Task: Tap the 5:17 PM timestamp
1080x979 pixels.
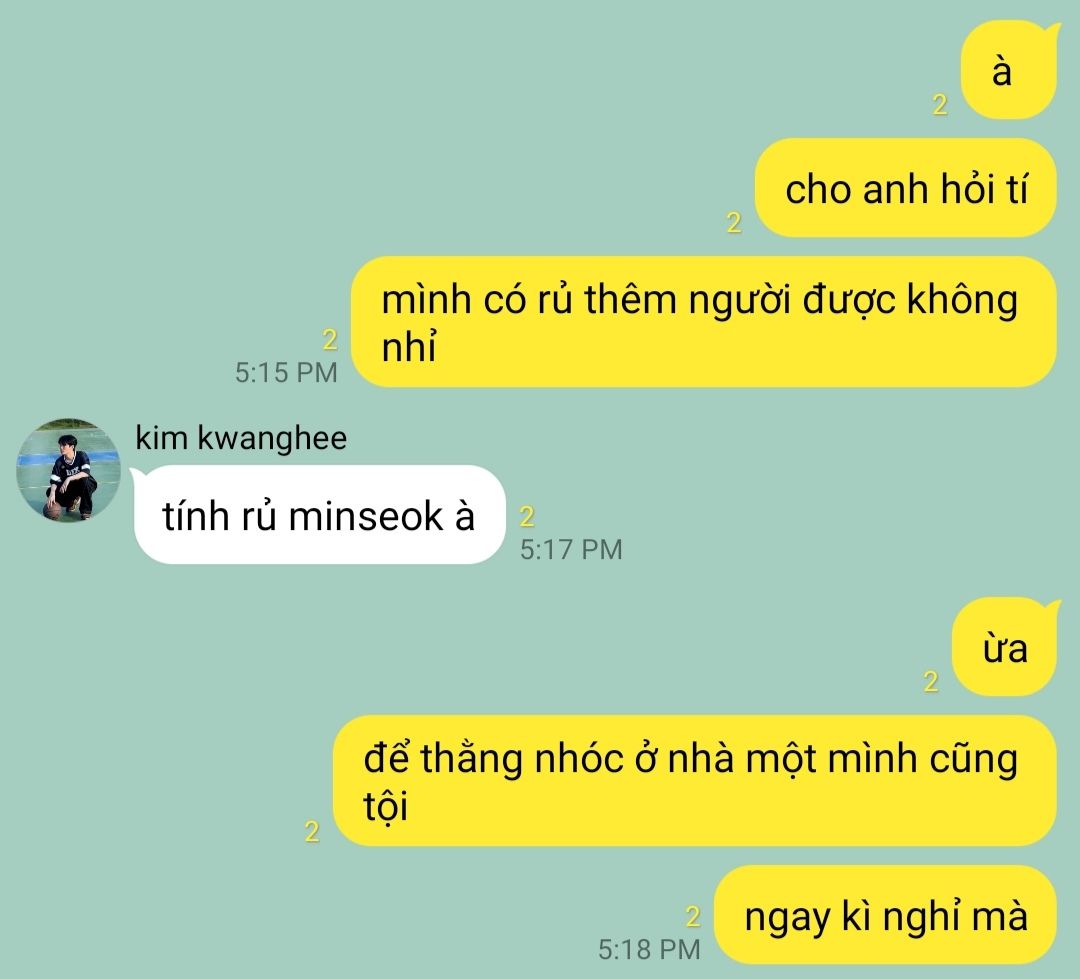Action: 571,550
